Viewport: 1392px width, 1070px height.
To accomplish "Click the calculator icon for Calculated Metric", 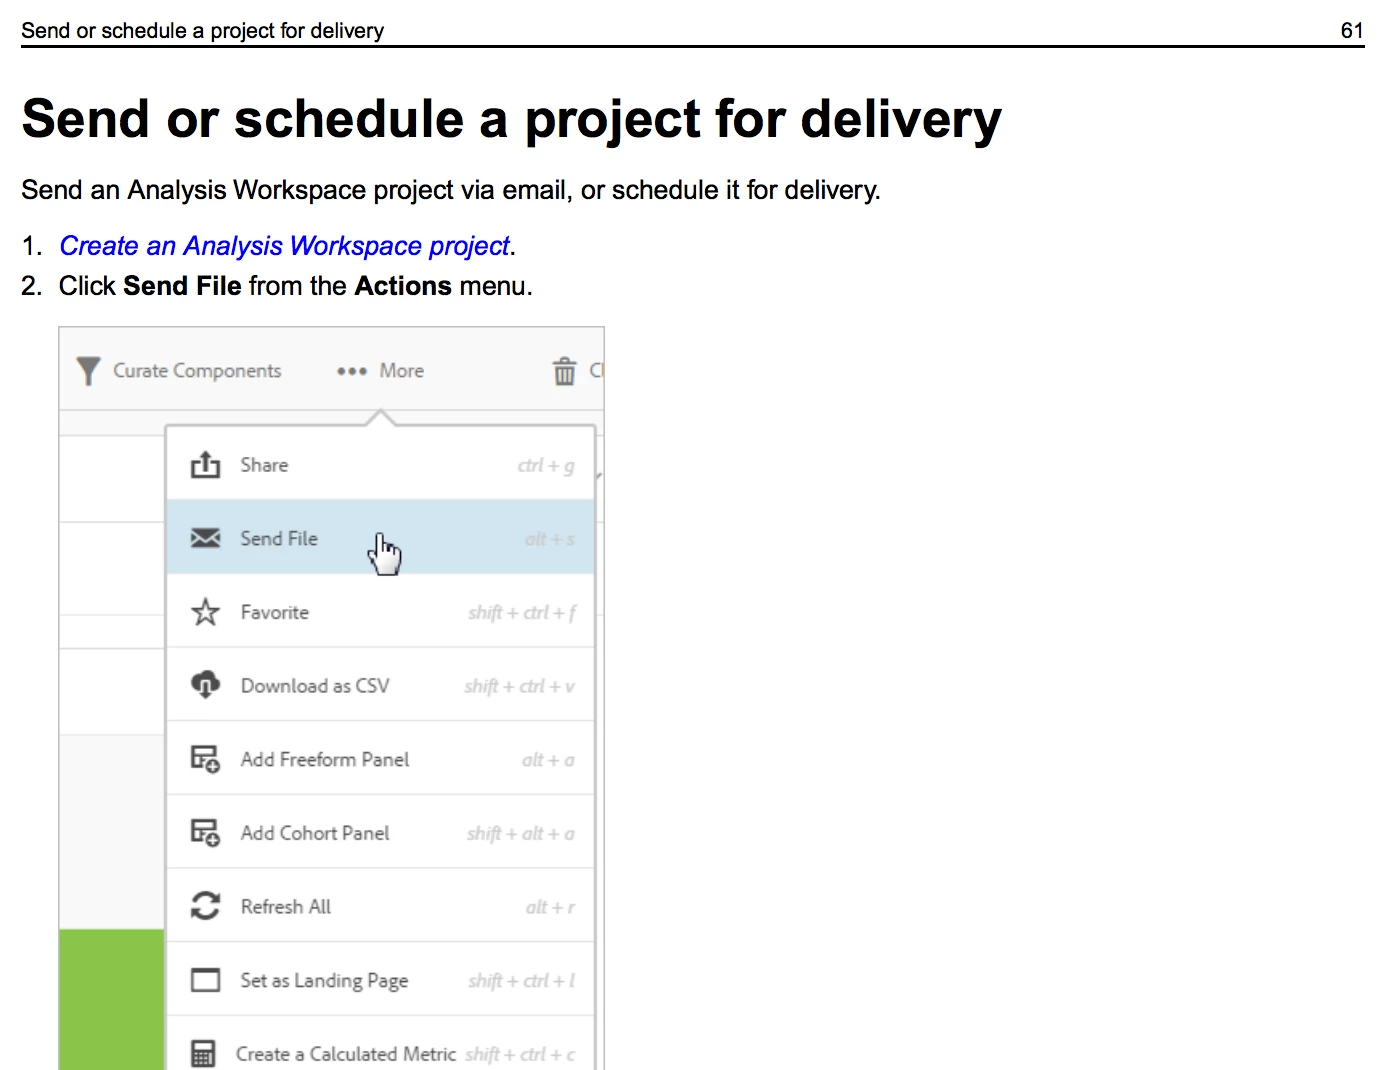I will [x=203, y=1054].
